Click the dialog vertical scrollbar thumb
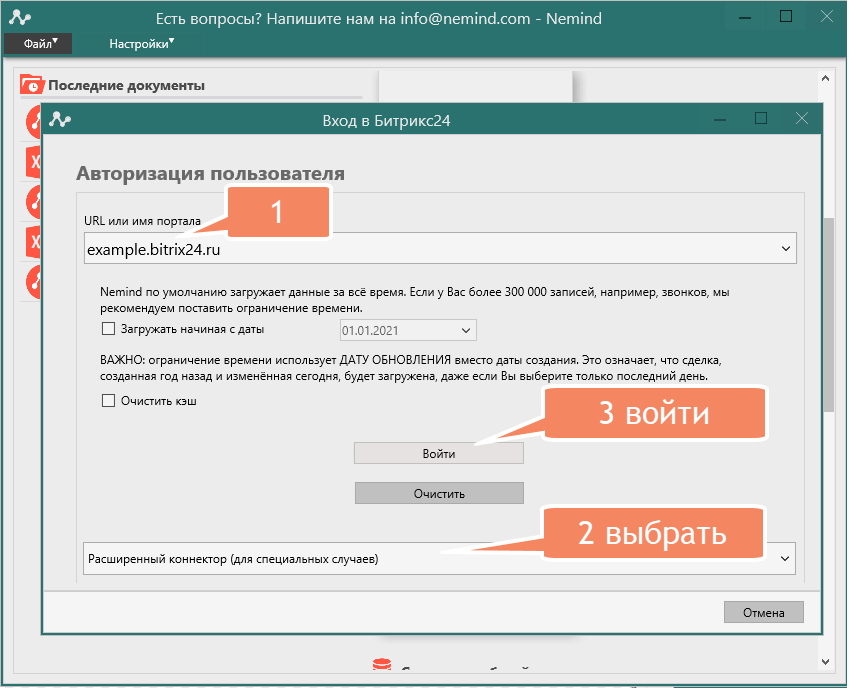This screenshot has height=688, width=849. pos(828,315)
